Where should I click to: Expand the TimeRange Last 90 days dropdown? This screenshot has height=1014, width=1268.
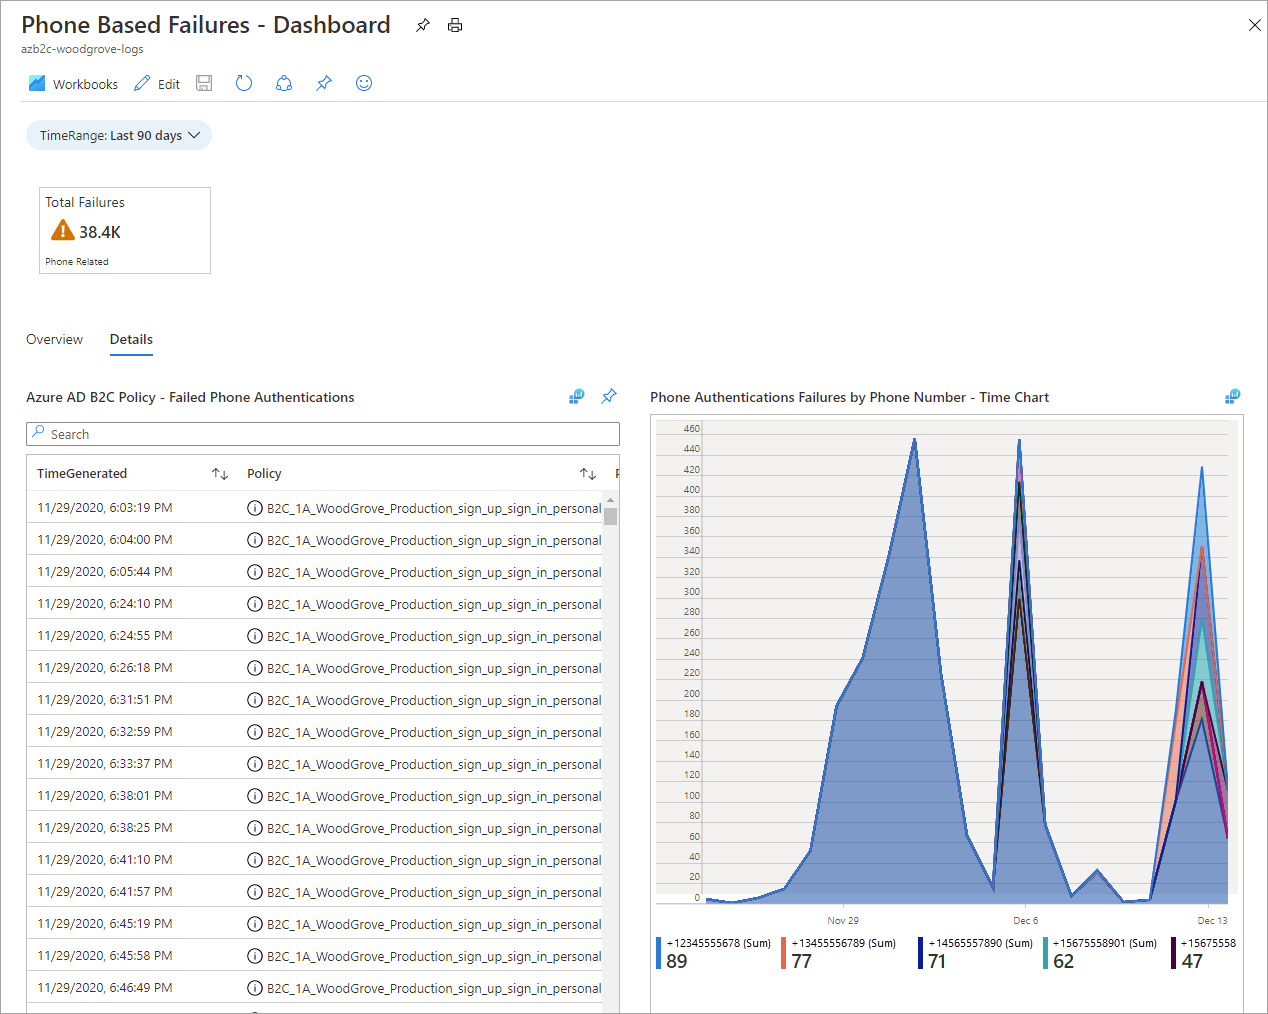(119, 135)
